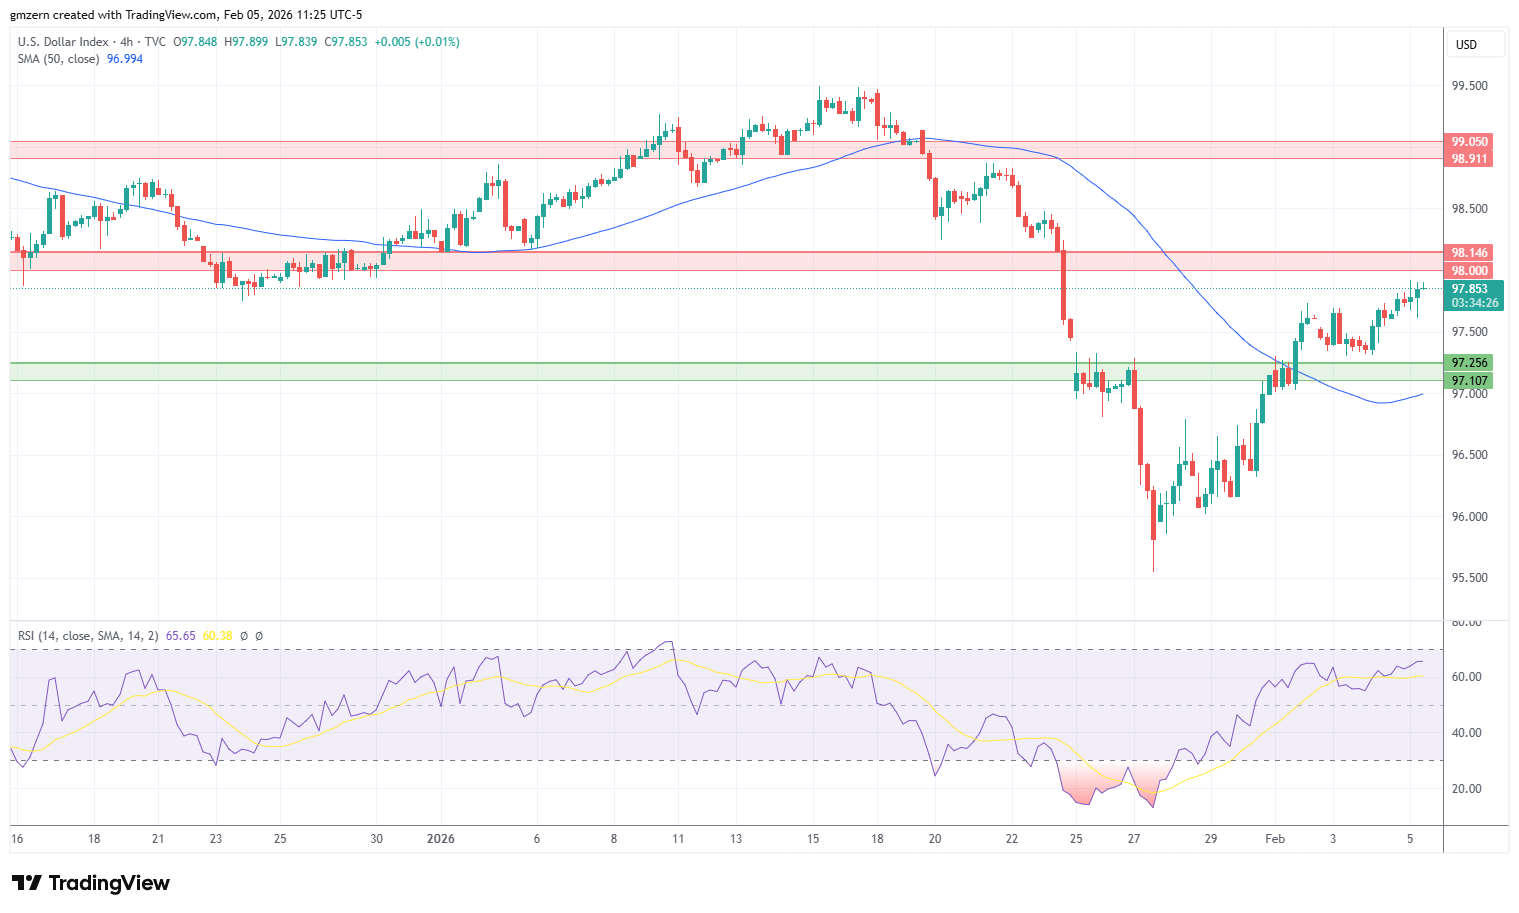Click the closing value C97.853 in header
The height and width of the screenshot is (913, 1519).
[346, 42]
